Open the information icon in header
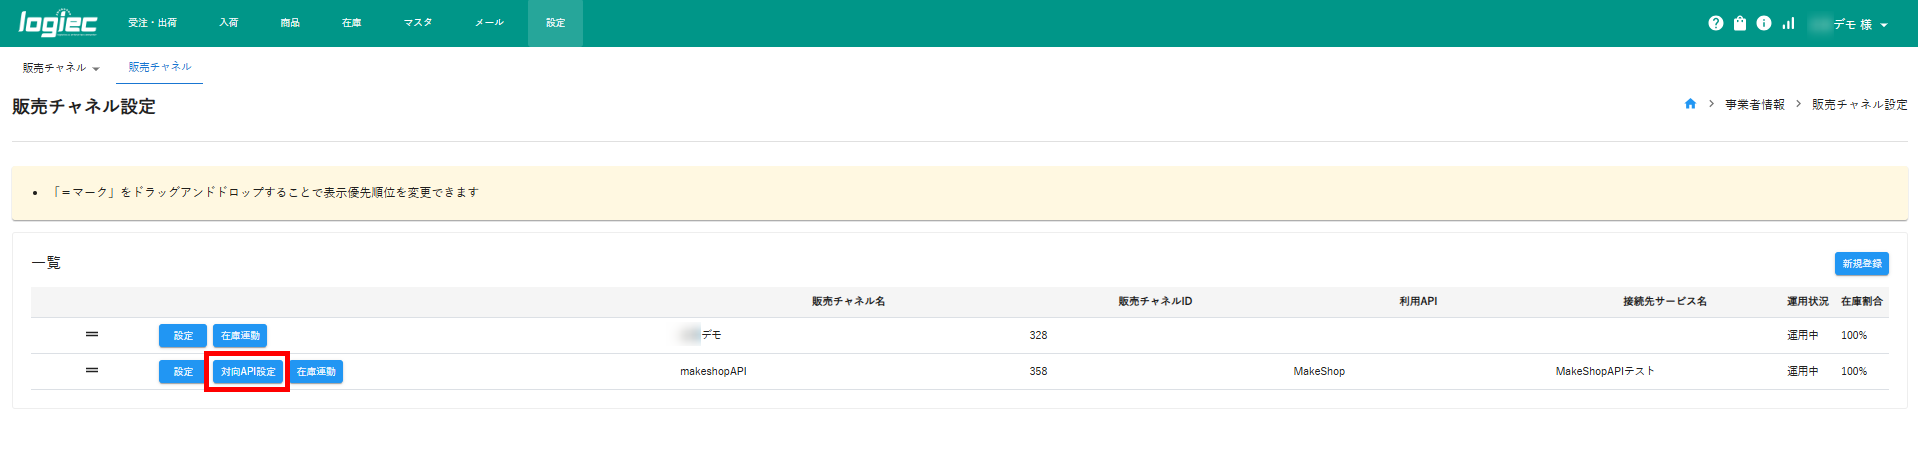Viewport: 1918px width, 458px height. [x=1763, y=23]
